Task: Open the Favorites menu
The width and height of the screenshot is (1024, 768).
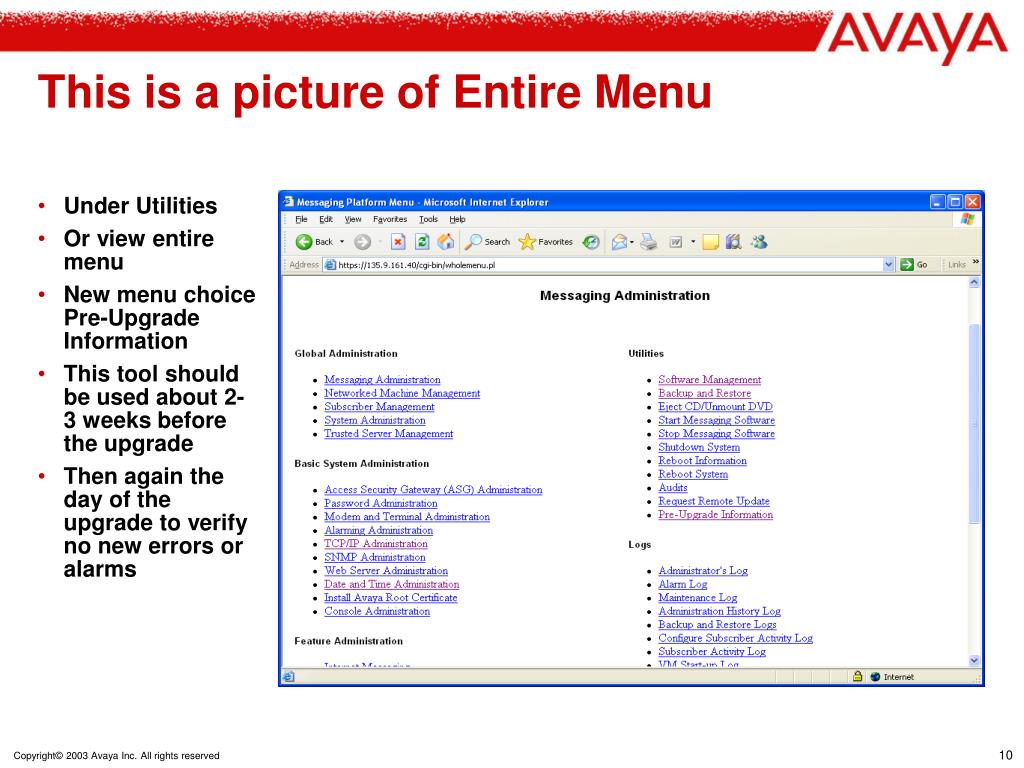Action: (390, 219)
